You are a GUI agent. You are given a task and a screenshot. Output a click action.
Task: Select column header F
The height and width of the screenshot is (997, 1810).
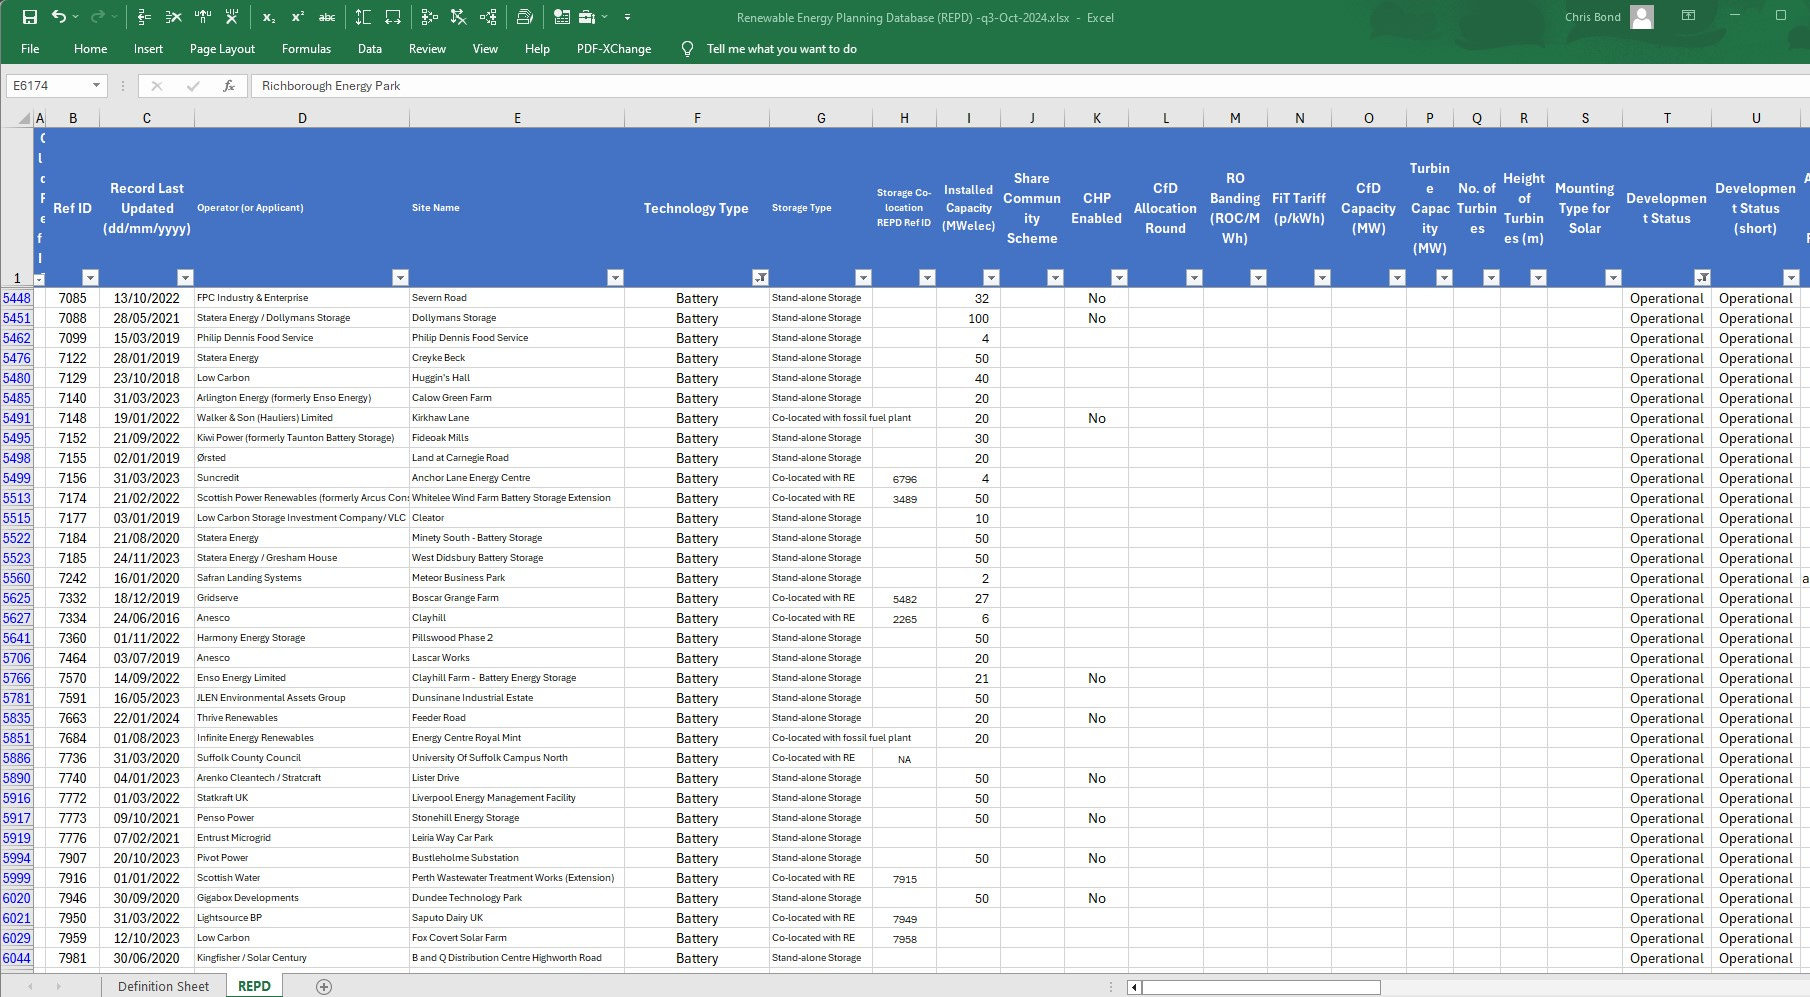(x=697, y=118)
